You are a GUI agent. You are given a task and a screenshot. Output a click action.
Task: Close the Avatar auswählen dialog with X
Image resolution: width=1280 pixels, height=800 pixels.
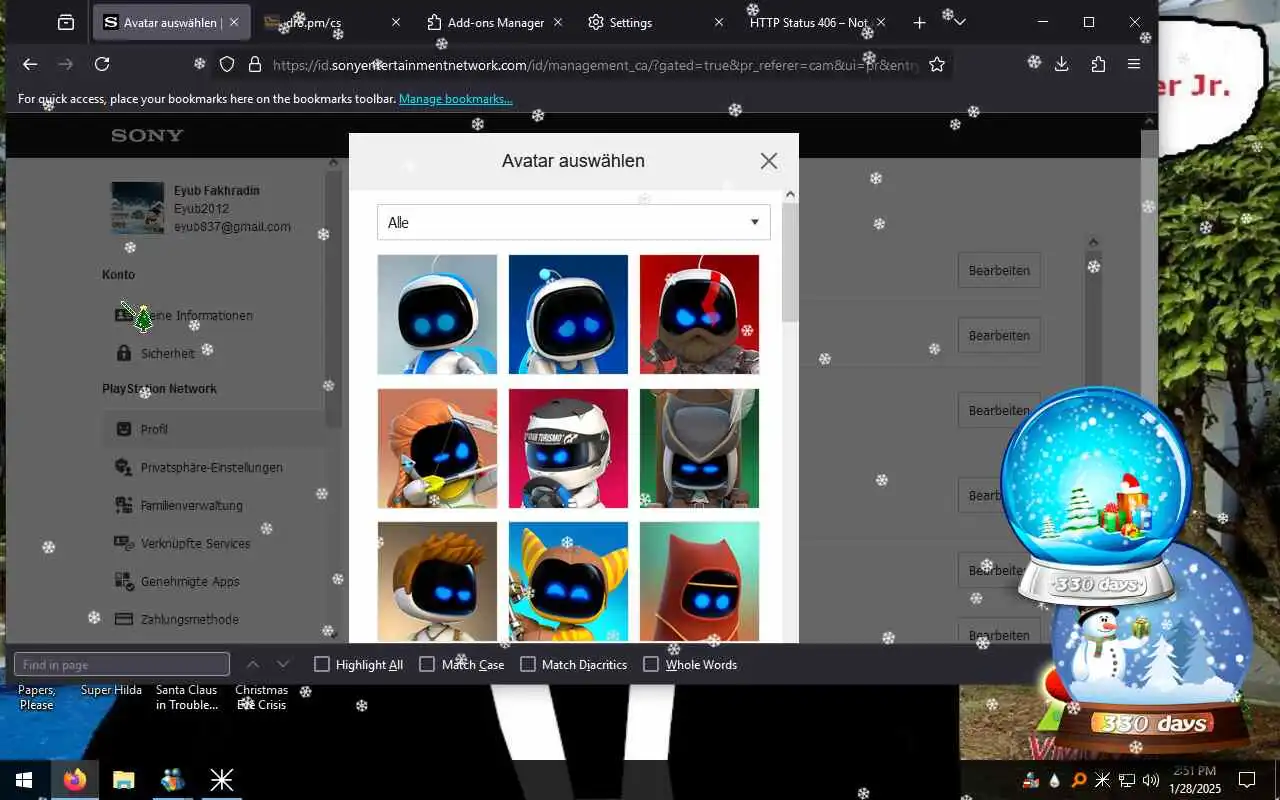(768, 161)
